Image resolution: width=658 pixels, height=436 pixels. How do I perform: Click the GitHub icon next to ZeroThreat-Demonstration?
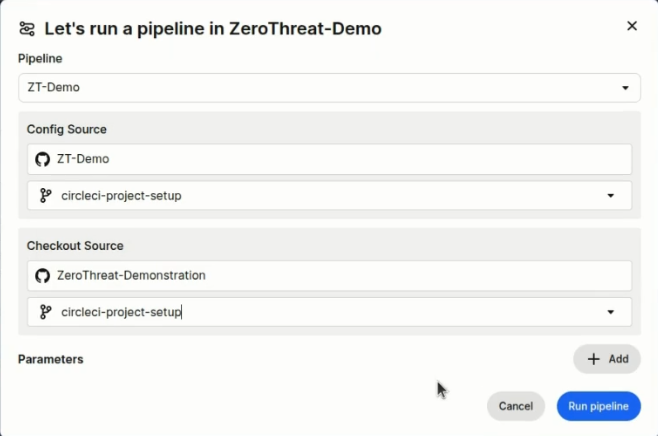point(43,275)
